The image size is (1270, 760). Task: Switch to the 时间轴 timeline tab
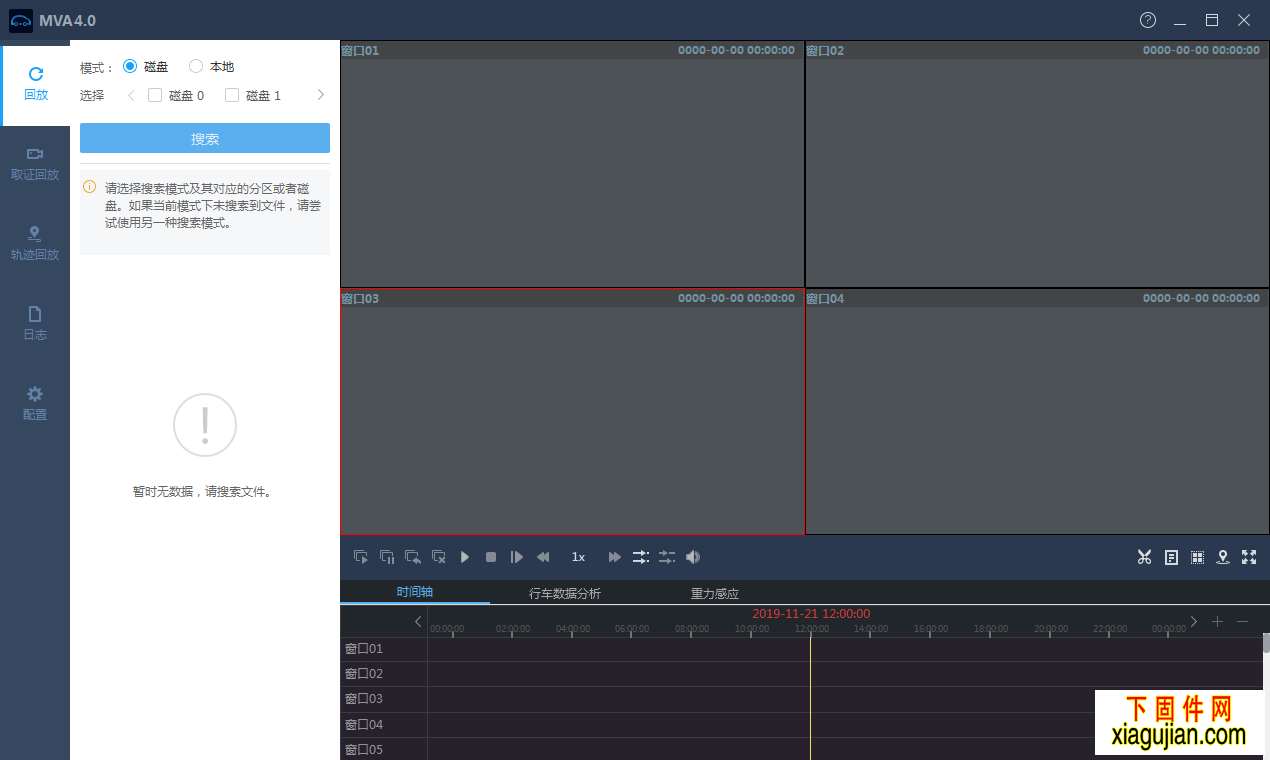pos(415,592)
